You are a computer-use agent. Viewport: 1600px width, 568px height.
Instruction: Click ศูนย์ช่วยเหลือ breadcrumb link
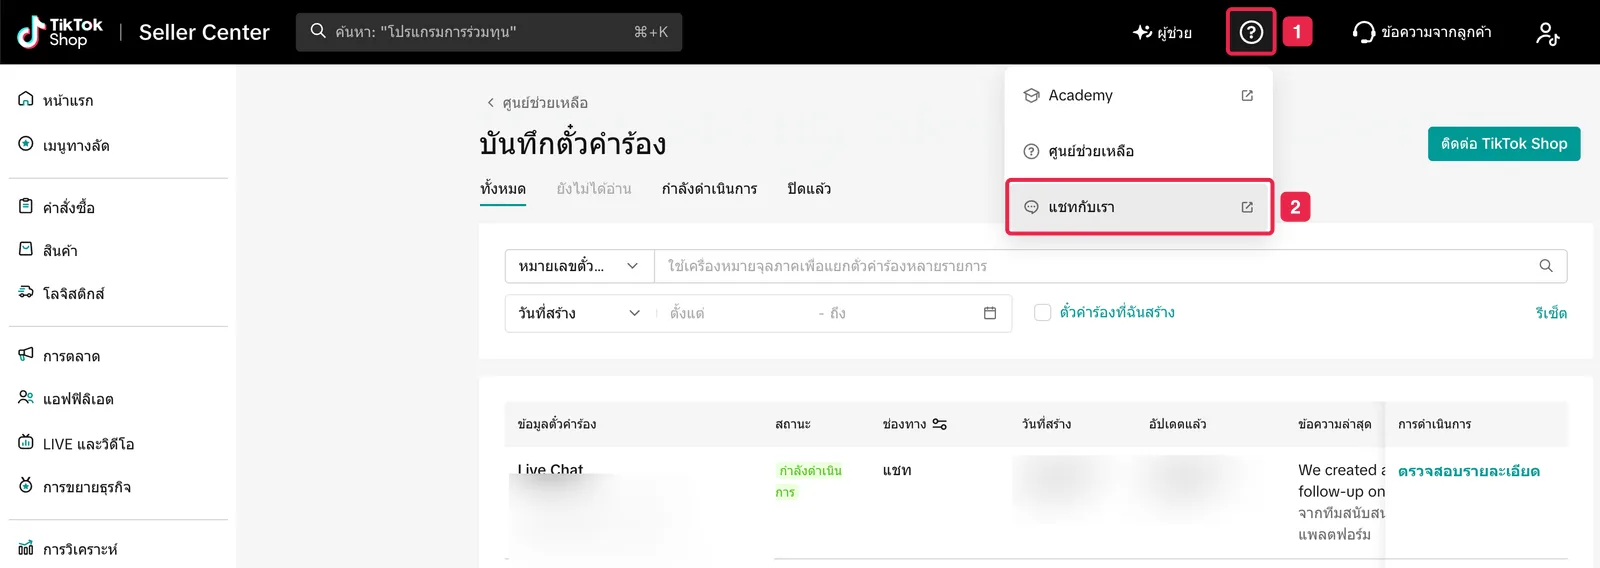pyautogui.click(x=545, y=102)
